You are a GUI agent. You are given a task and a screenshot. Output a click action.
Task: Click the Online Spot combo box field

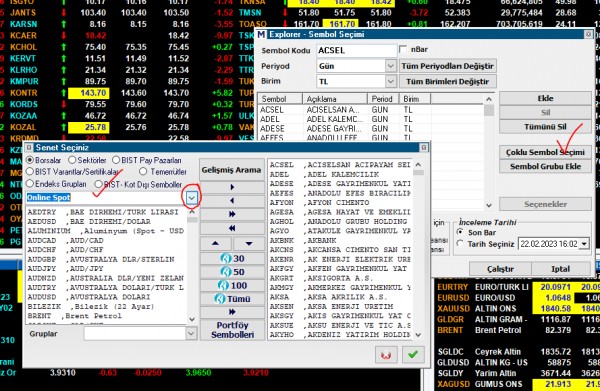coord(106,197)
